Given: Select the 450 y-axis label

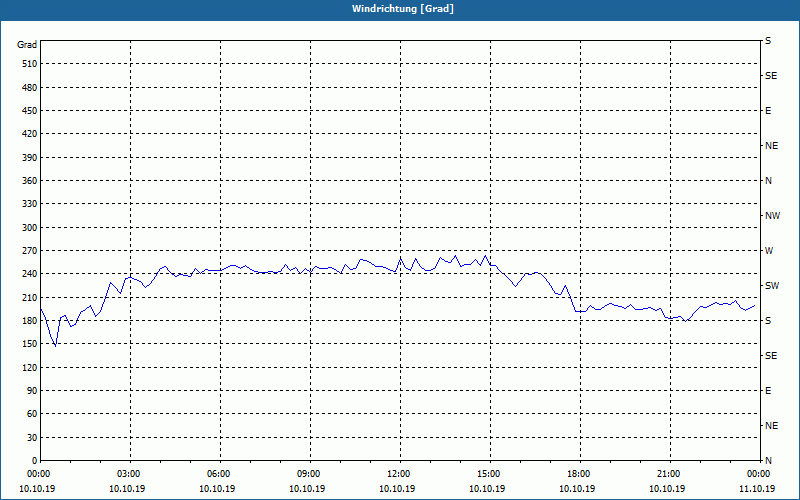Looking at the screenshot, I should 30,111.
